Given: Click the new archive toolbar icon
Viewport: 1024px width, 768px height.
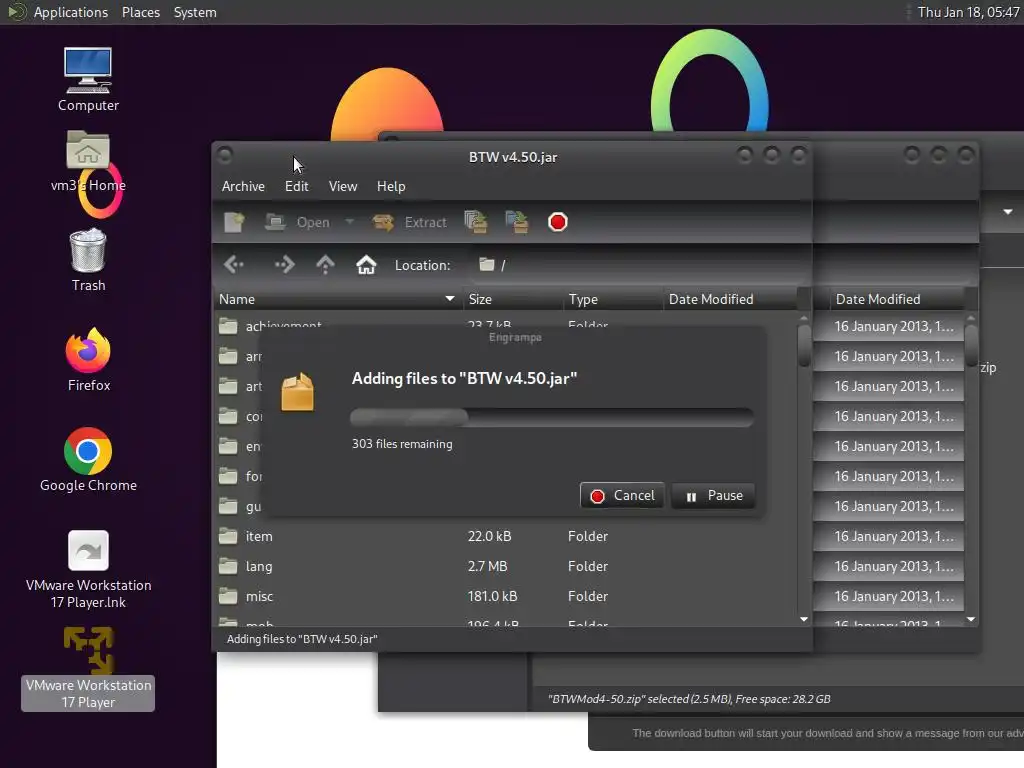Looking at the screenshot, I should 234,223.
